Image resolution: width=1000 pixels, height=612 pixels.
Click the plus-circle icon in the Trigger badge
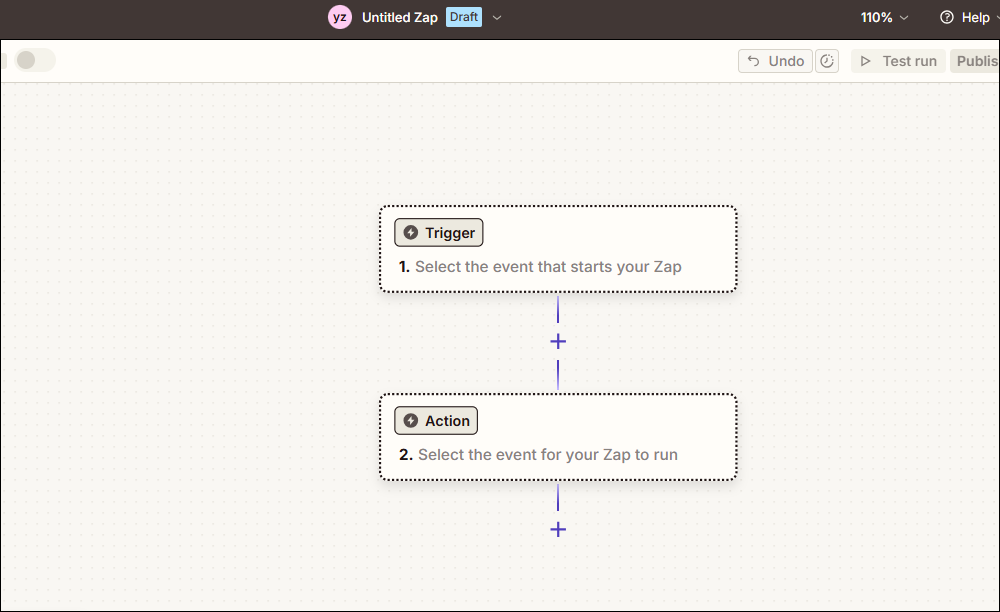(412, 232)
